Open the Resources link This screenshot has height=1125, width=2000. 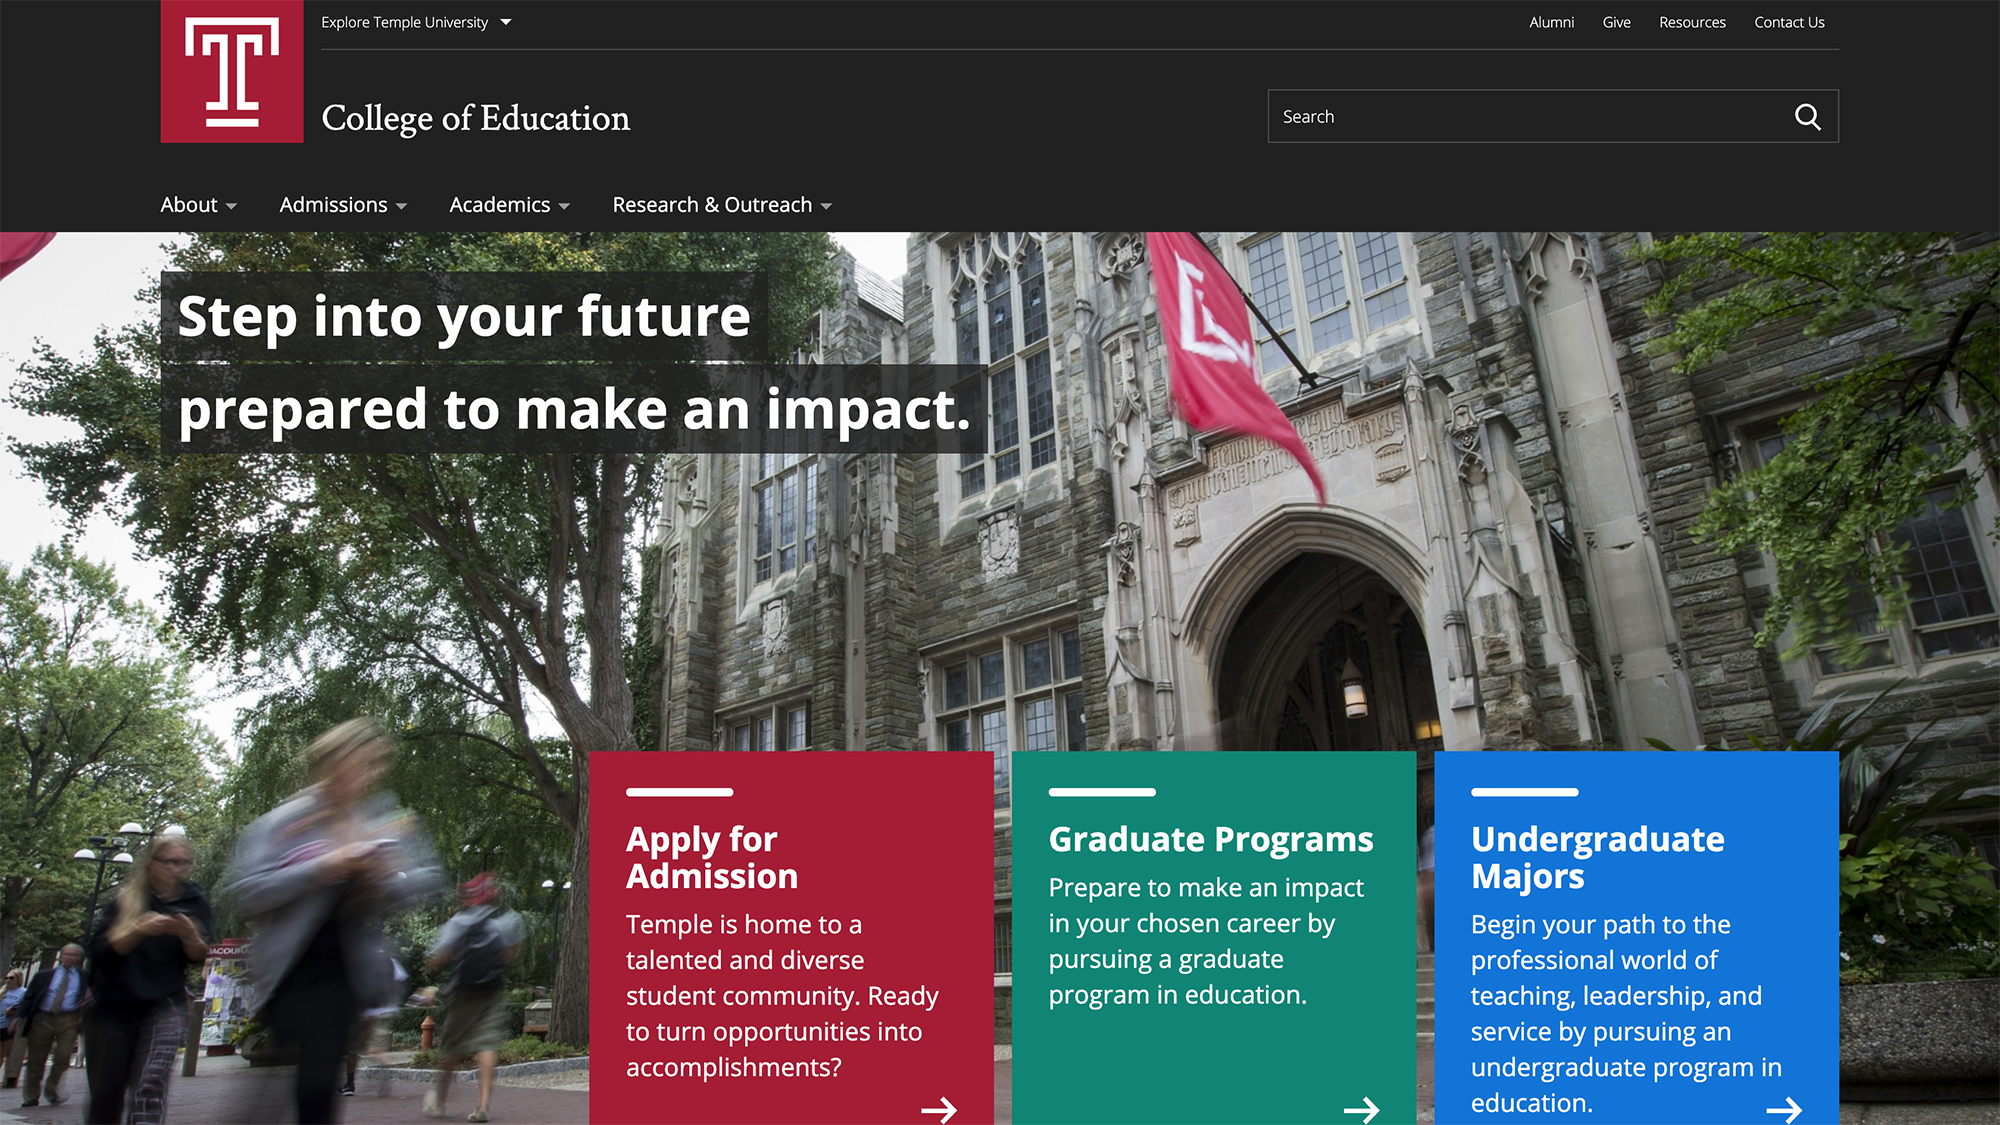[1692, 22]
